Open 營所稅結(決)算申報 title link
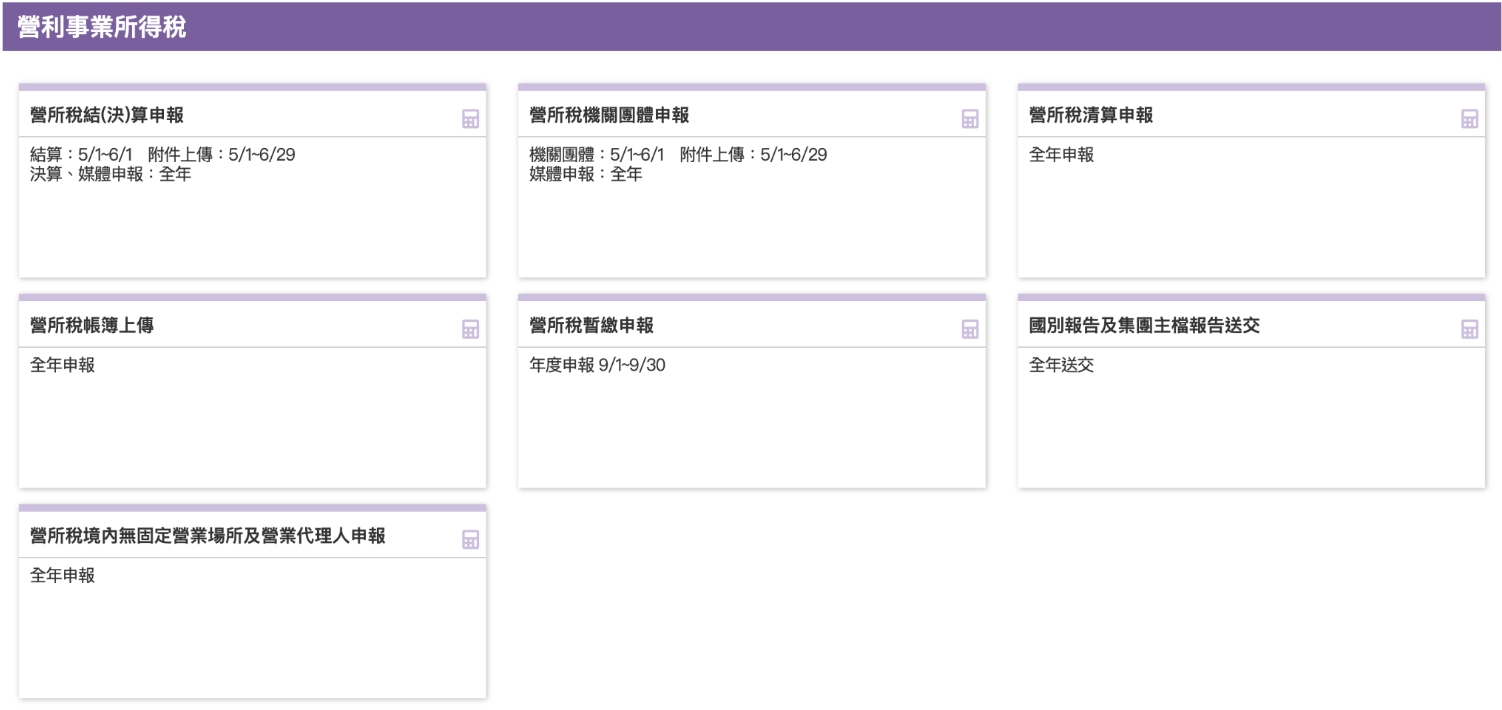Viewport: 1502px width, 710px height. pos(107,115)
